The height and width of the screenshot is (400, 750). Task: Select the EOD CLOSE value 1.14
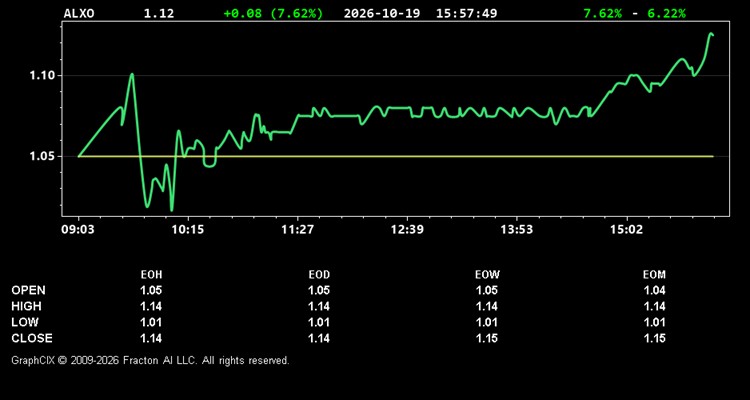[319, 338]
